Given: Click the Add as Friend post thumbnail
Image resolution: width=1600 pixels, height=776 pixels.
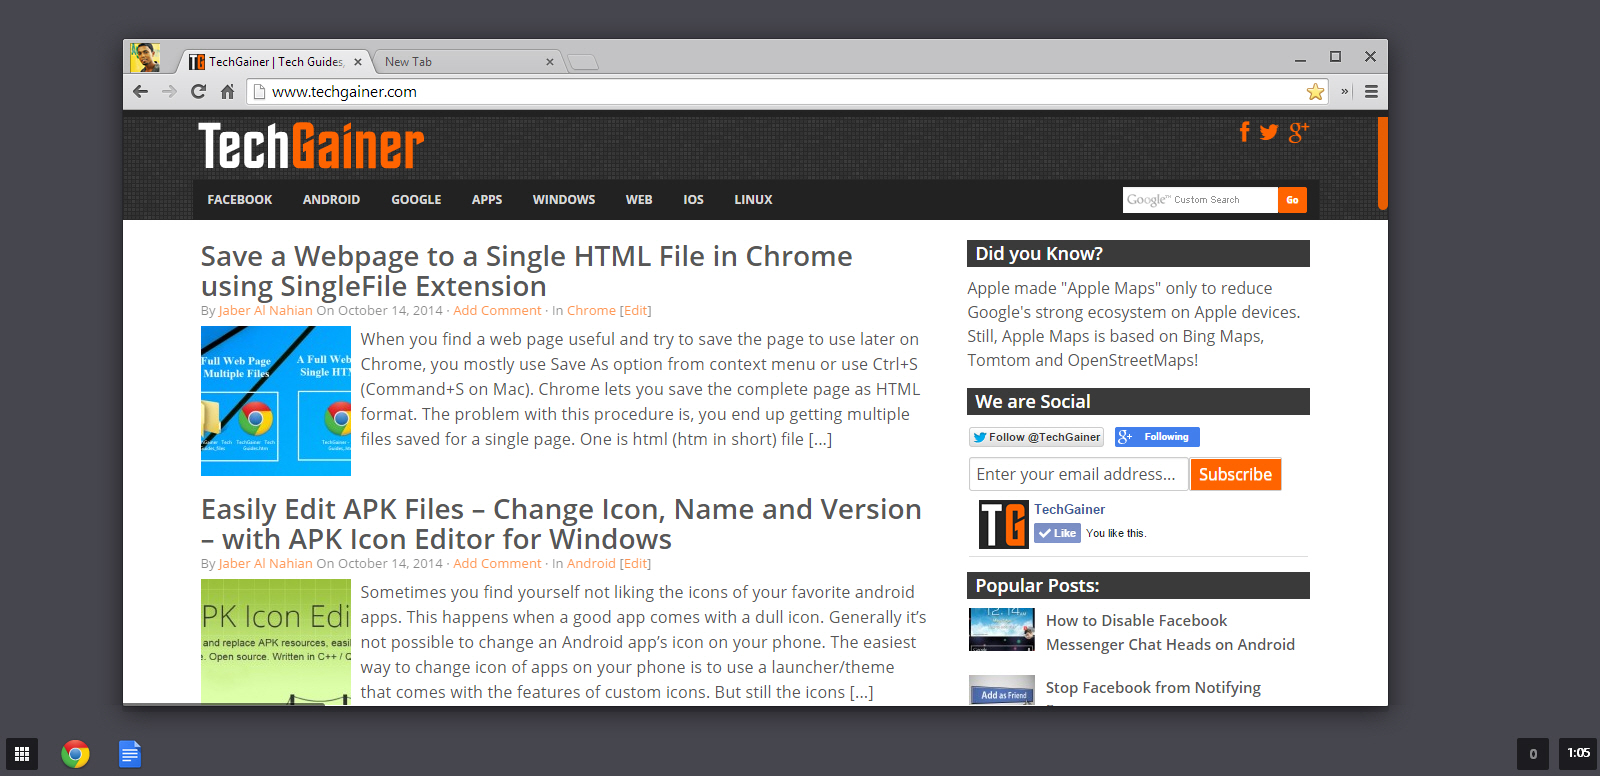Looking at the screenshot, I should [x=1002, y=690].
